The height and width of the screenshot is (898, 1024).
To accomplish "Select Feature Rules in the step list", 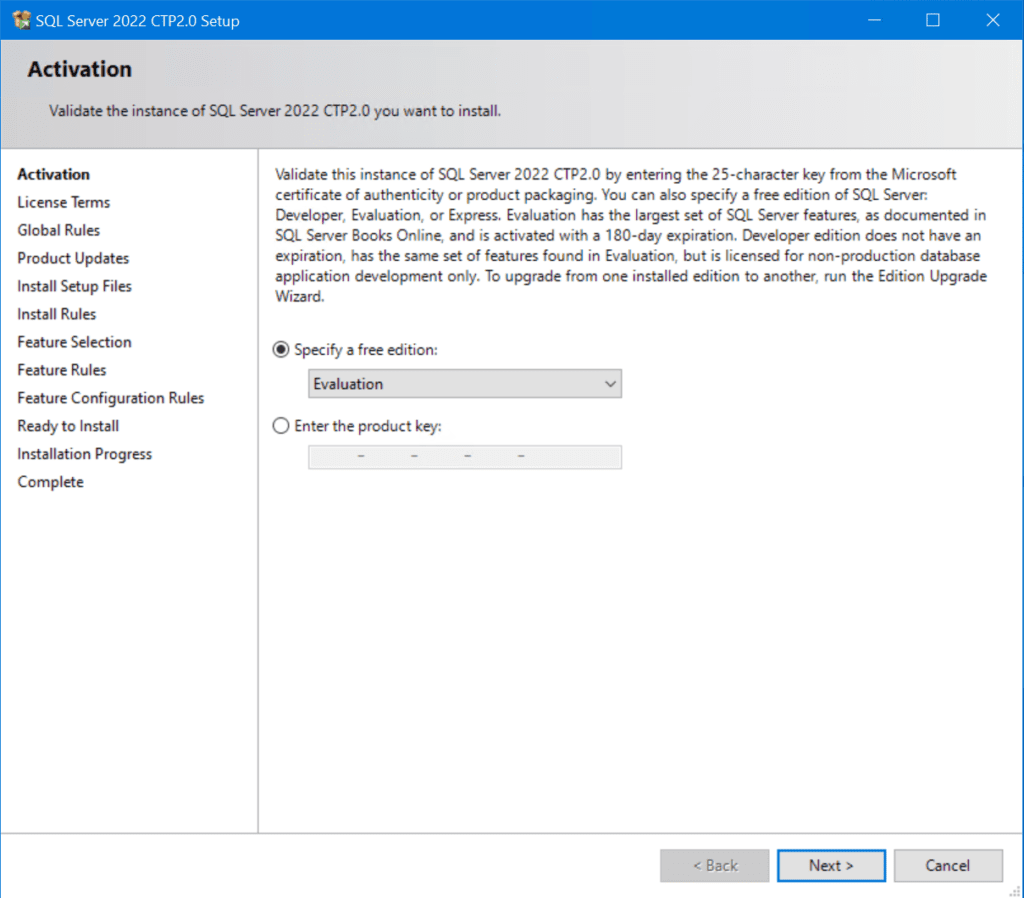I will coord(61,370).
